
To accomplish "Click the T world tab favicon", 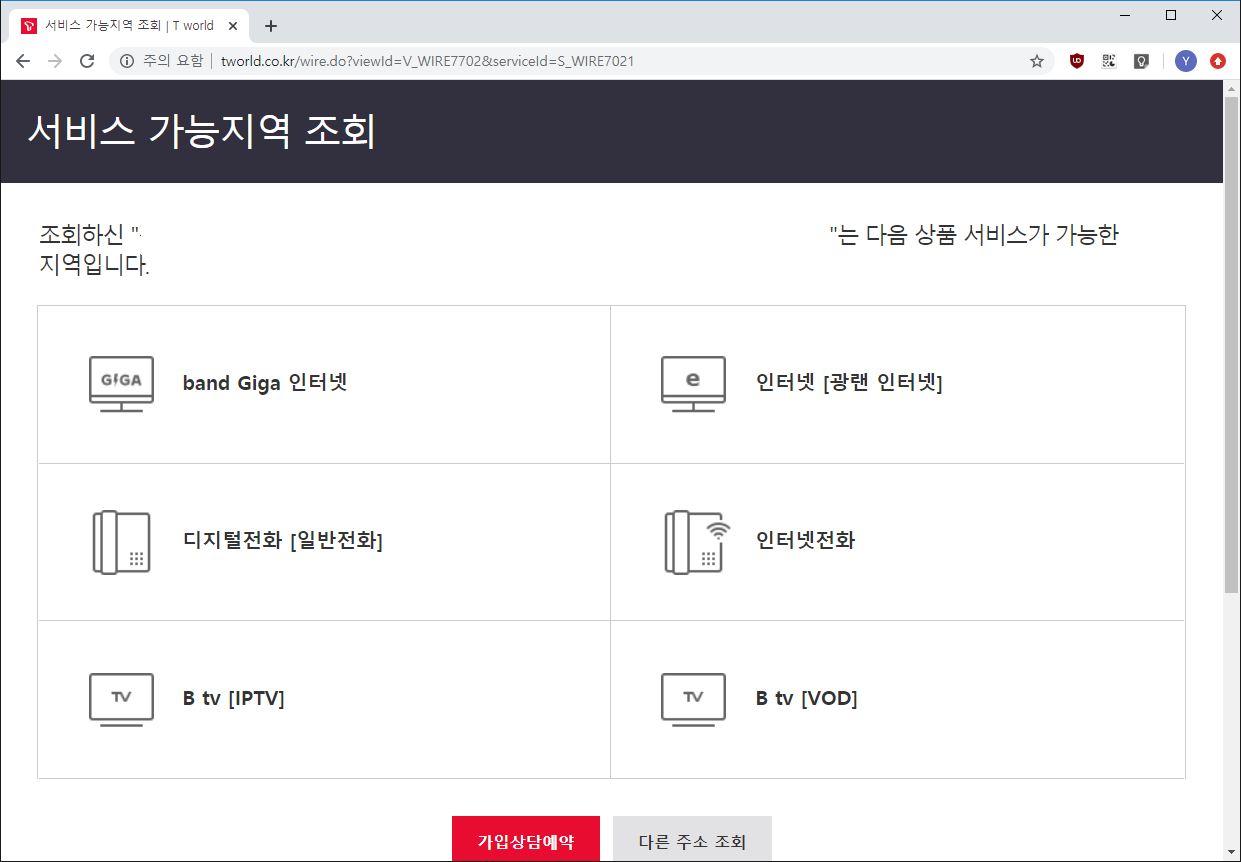I will click(x=29, y=26).
